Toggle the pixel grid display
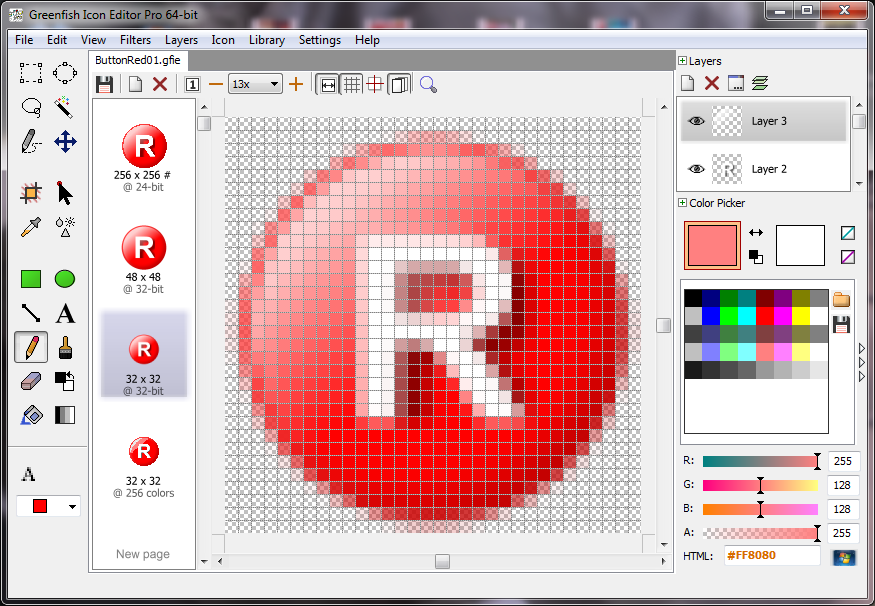The height and width of the screenshot is (606, 875). [352, 84]
